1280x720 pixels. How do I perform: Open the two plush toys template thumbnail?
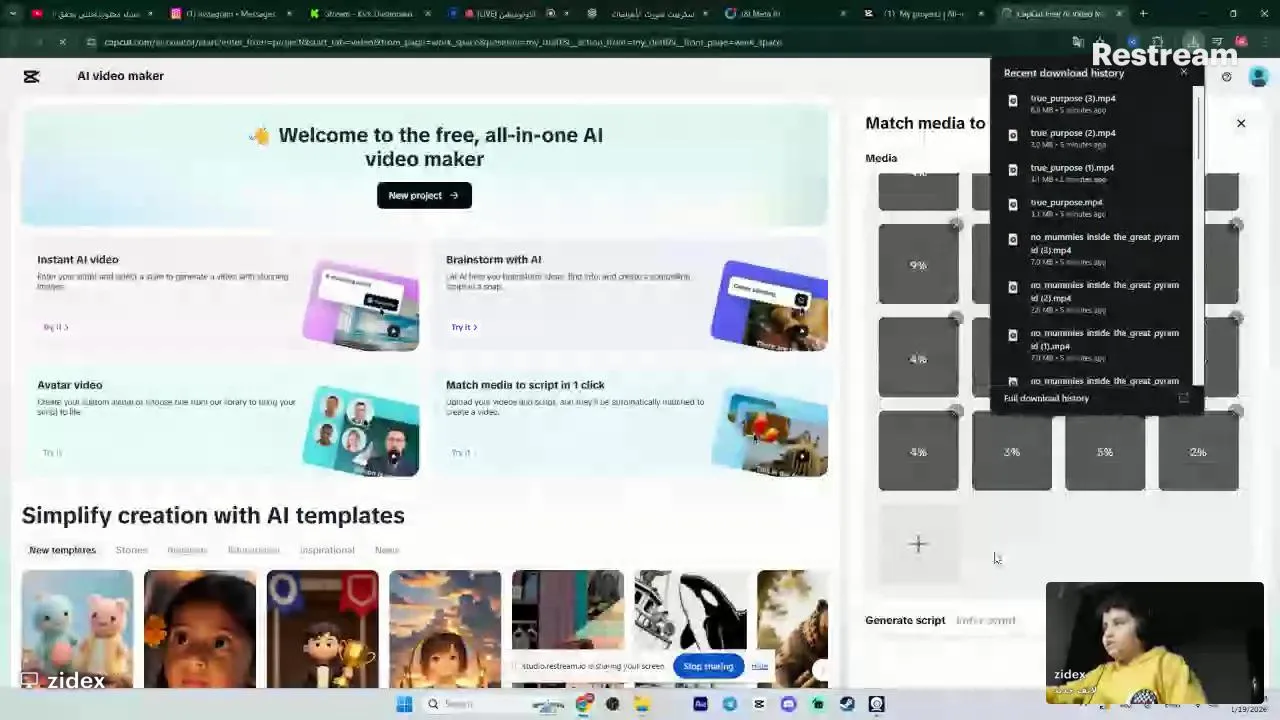(77, 629)
